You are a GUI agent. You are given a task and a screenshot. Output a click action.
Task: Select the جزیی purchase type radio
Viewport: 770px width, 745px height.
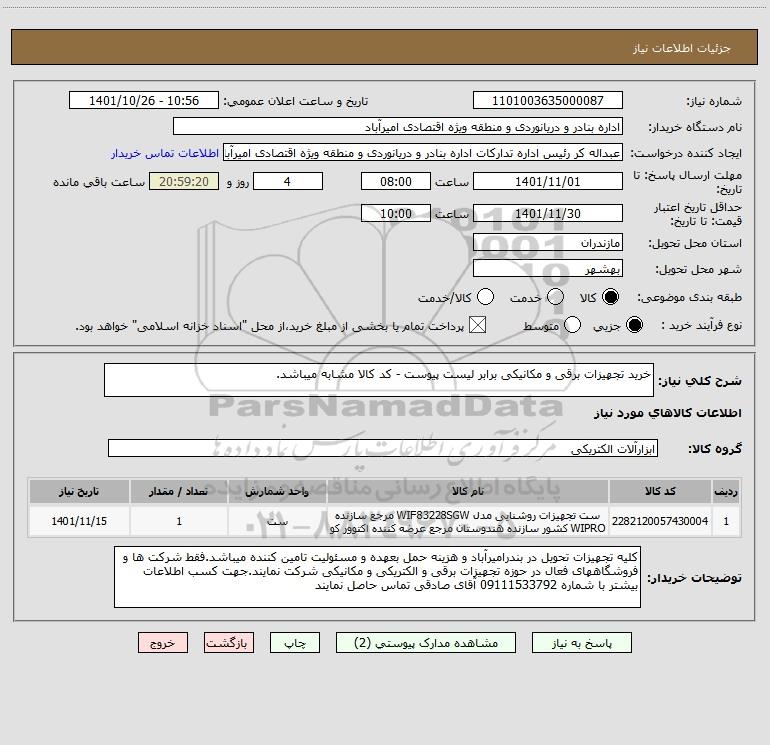point(634,325)
